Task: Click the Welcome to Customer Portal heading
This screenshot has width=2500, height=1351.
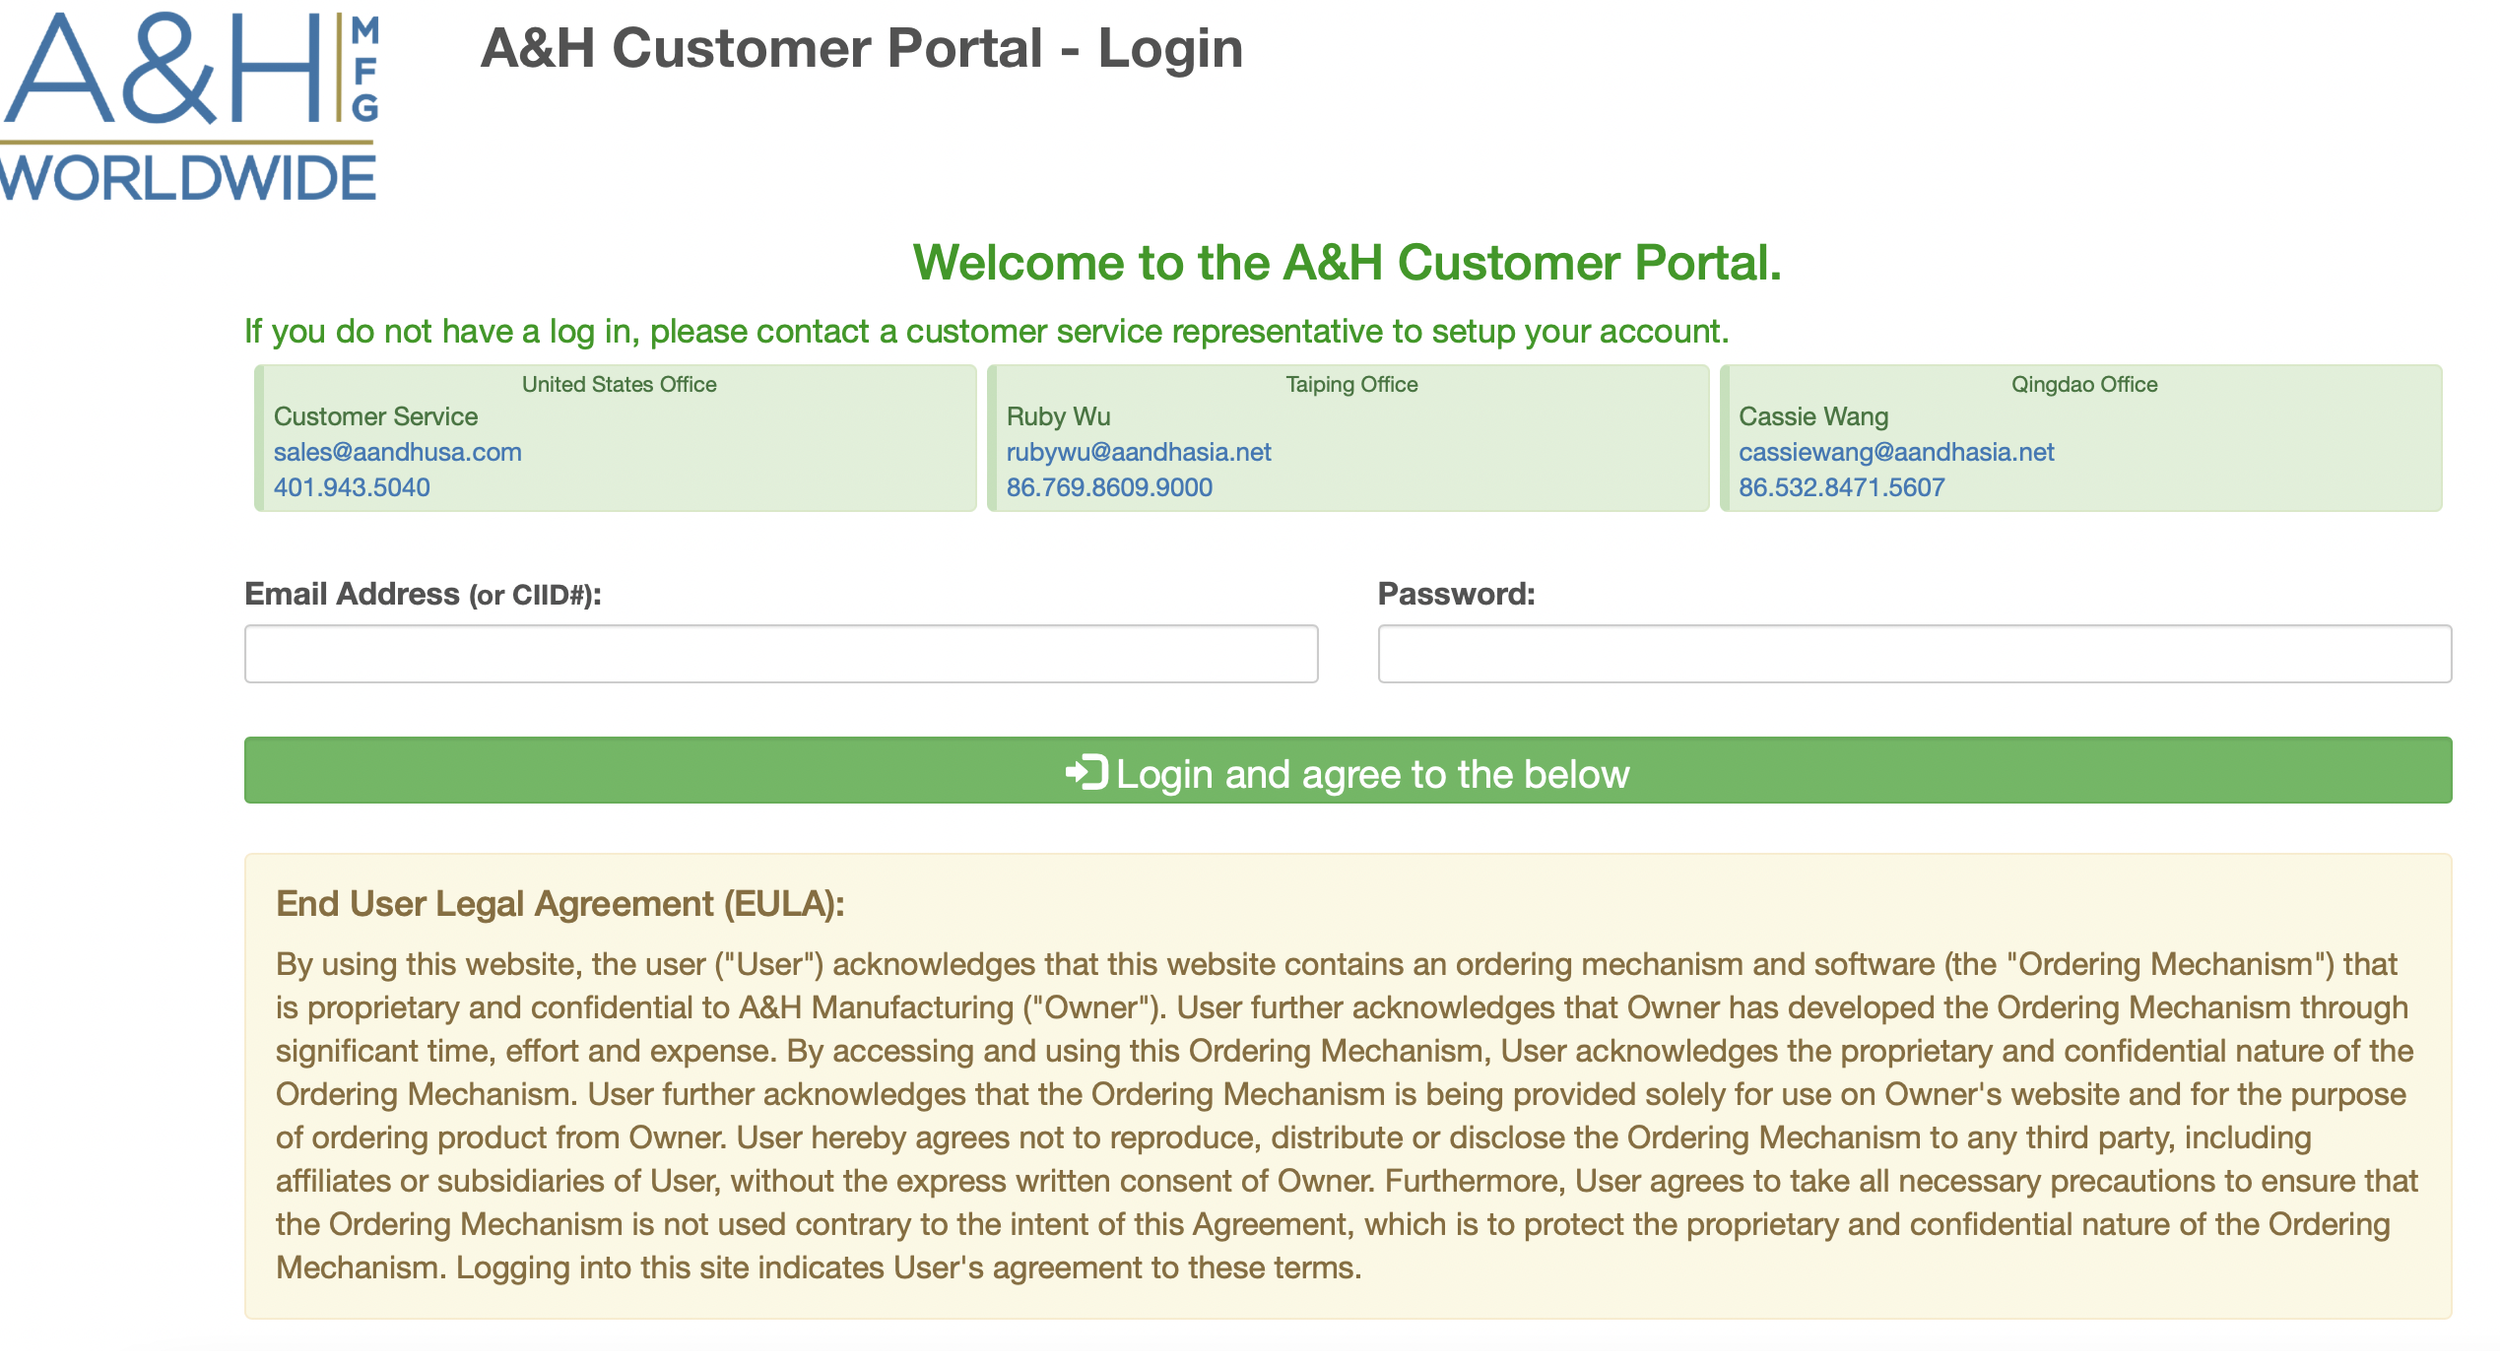Action: point(1349,263)
